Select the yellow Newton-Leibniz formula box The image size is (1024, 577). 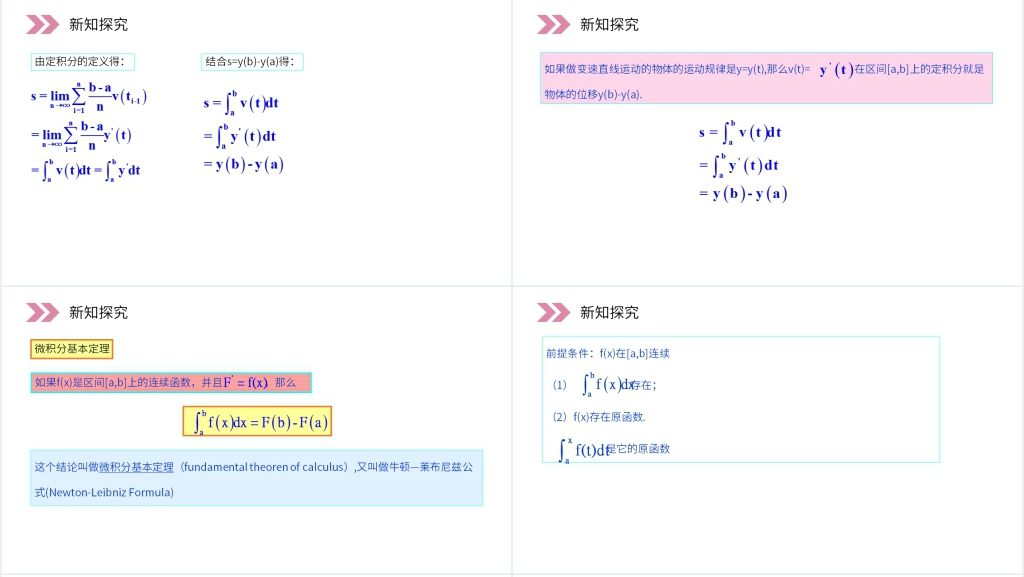click(257, 422)
